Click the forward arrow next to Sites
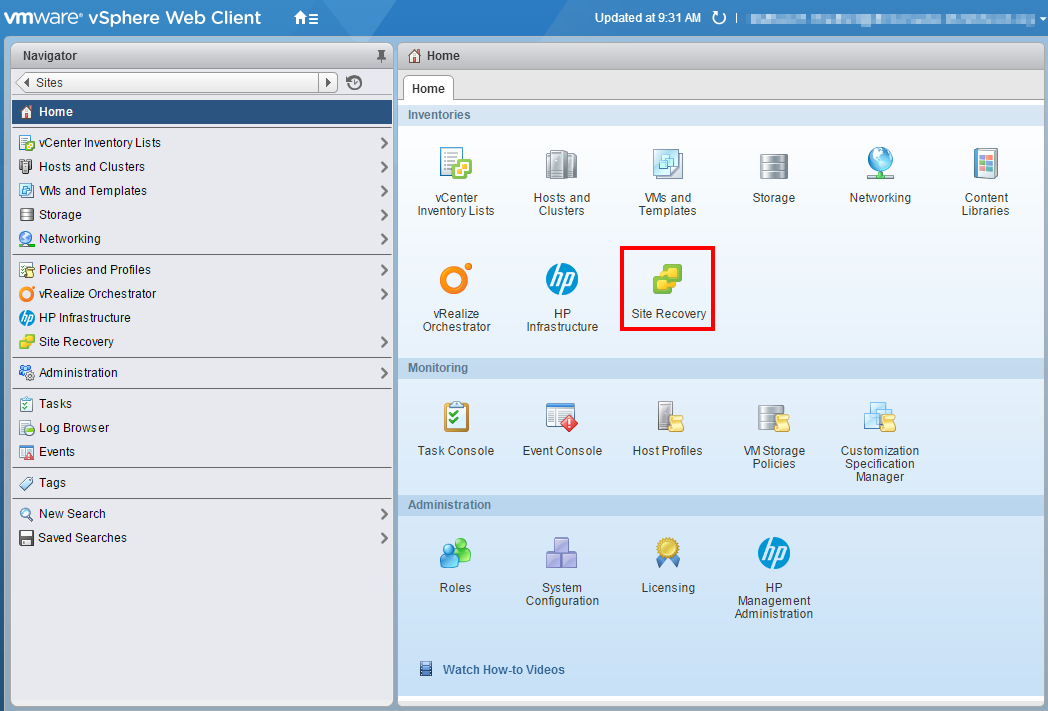 coord(328,83)
